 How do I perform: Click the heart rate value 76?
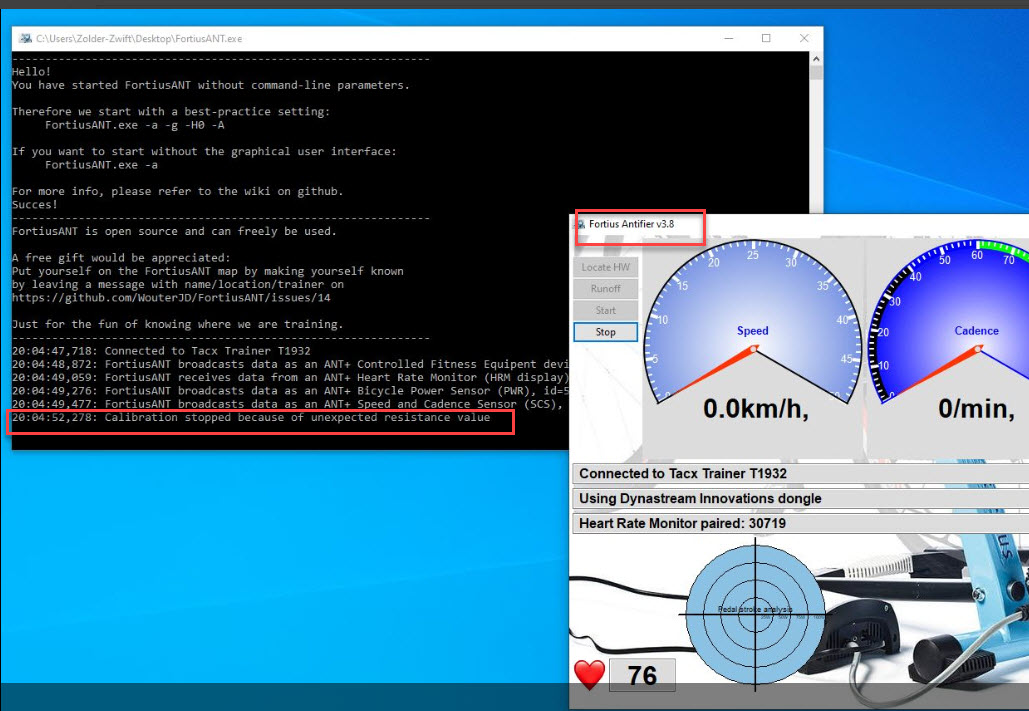(x=642, y=676)
